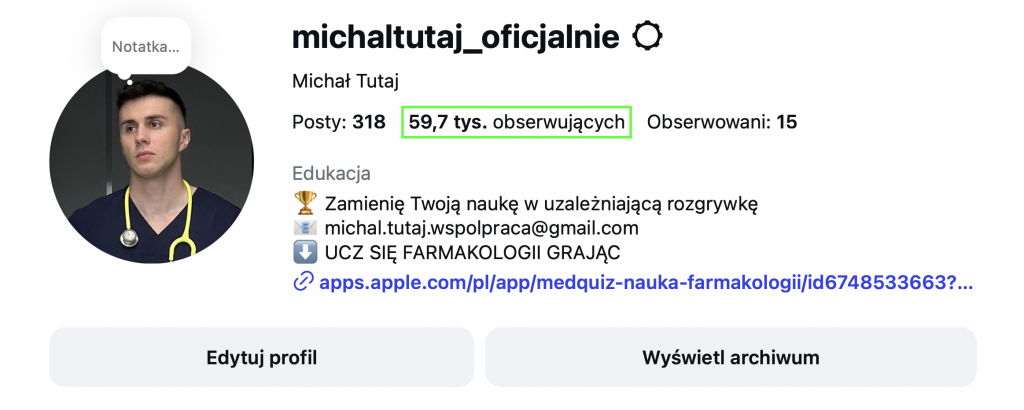The height and width of the screenshot is (410, 1024).
Task: Click the envelope emoji before email
Action: coord(304,228)
